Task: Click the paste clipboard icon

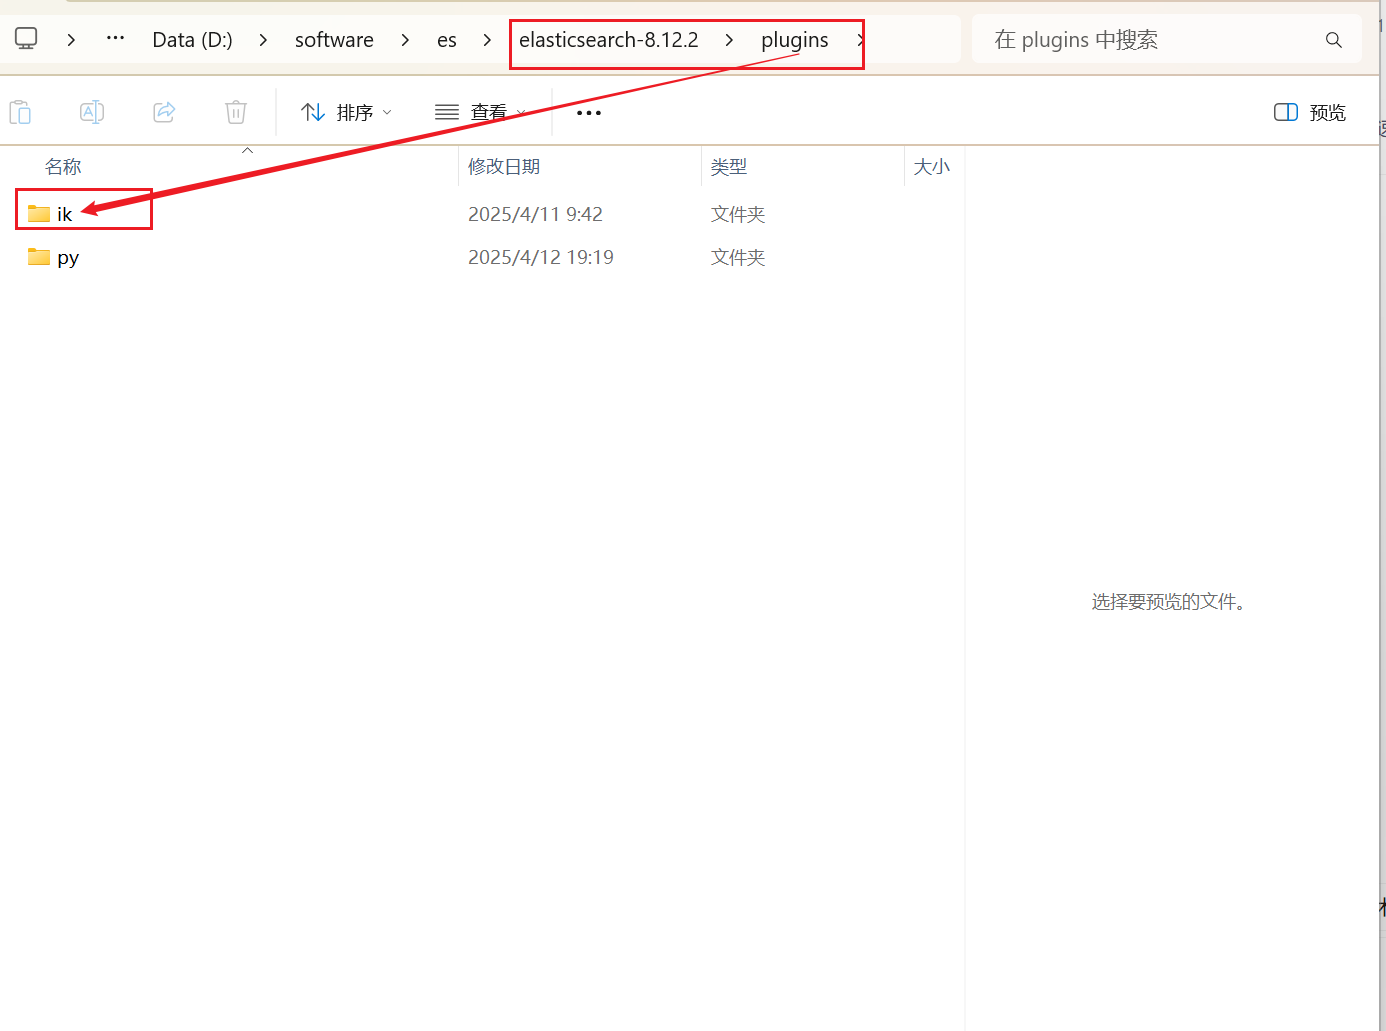Action: click(20, 112)
